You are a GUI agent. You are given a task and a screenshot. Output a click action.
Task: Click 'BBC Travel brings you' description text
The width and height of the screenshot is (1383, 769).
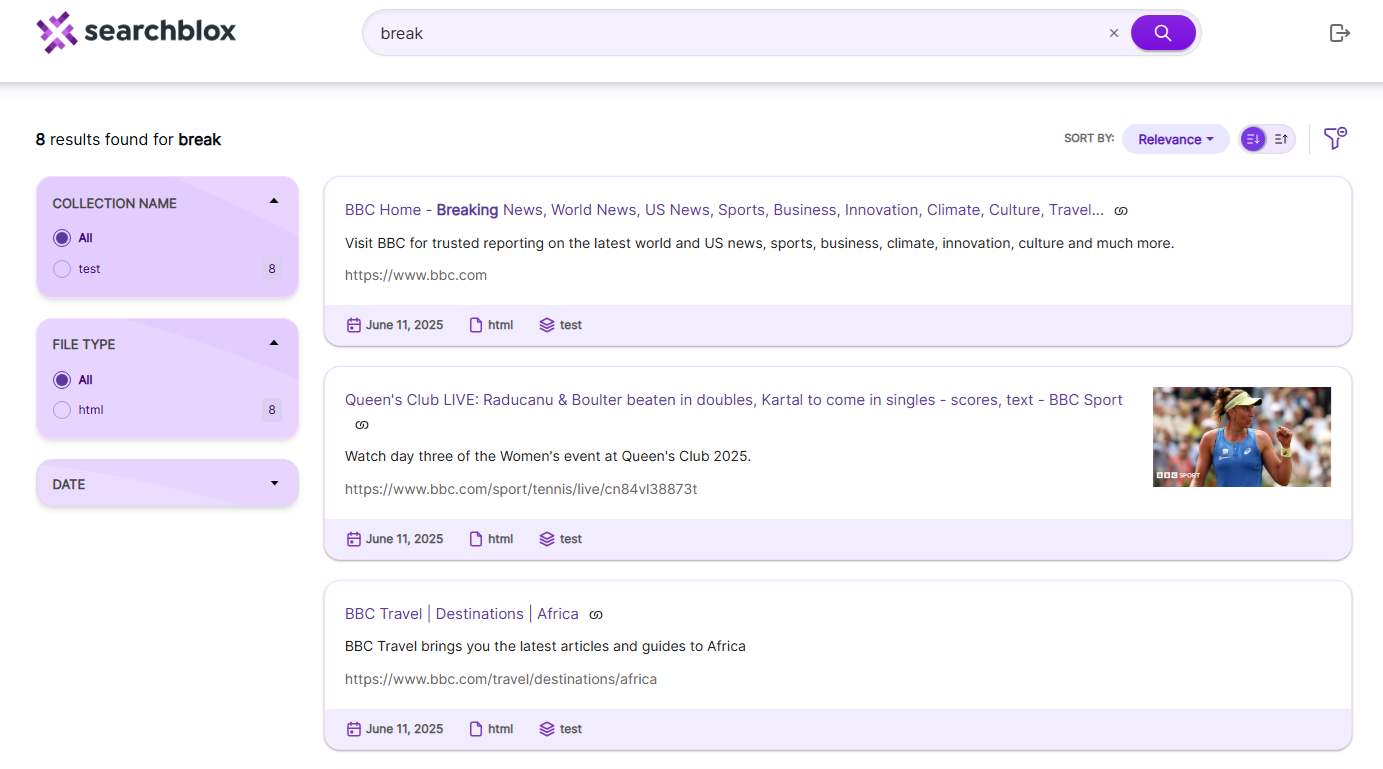tap(545, 646)
